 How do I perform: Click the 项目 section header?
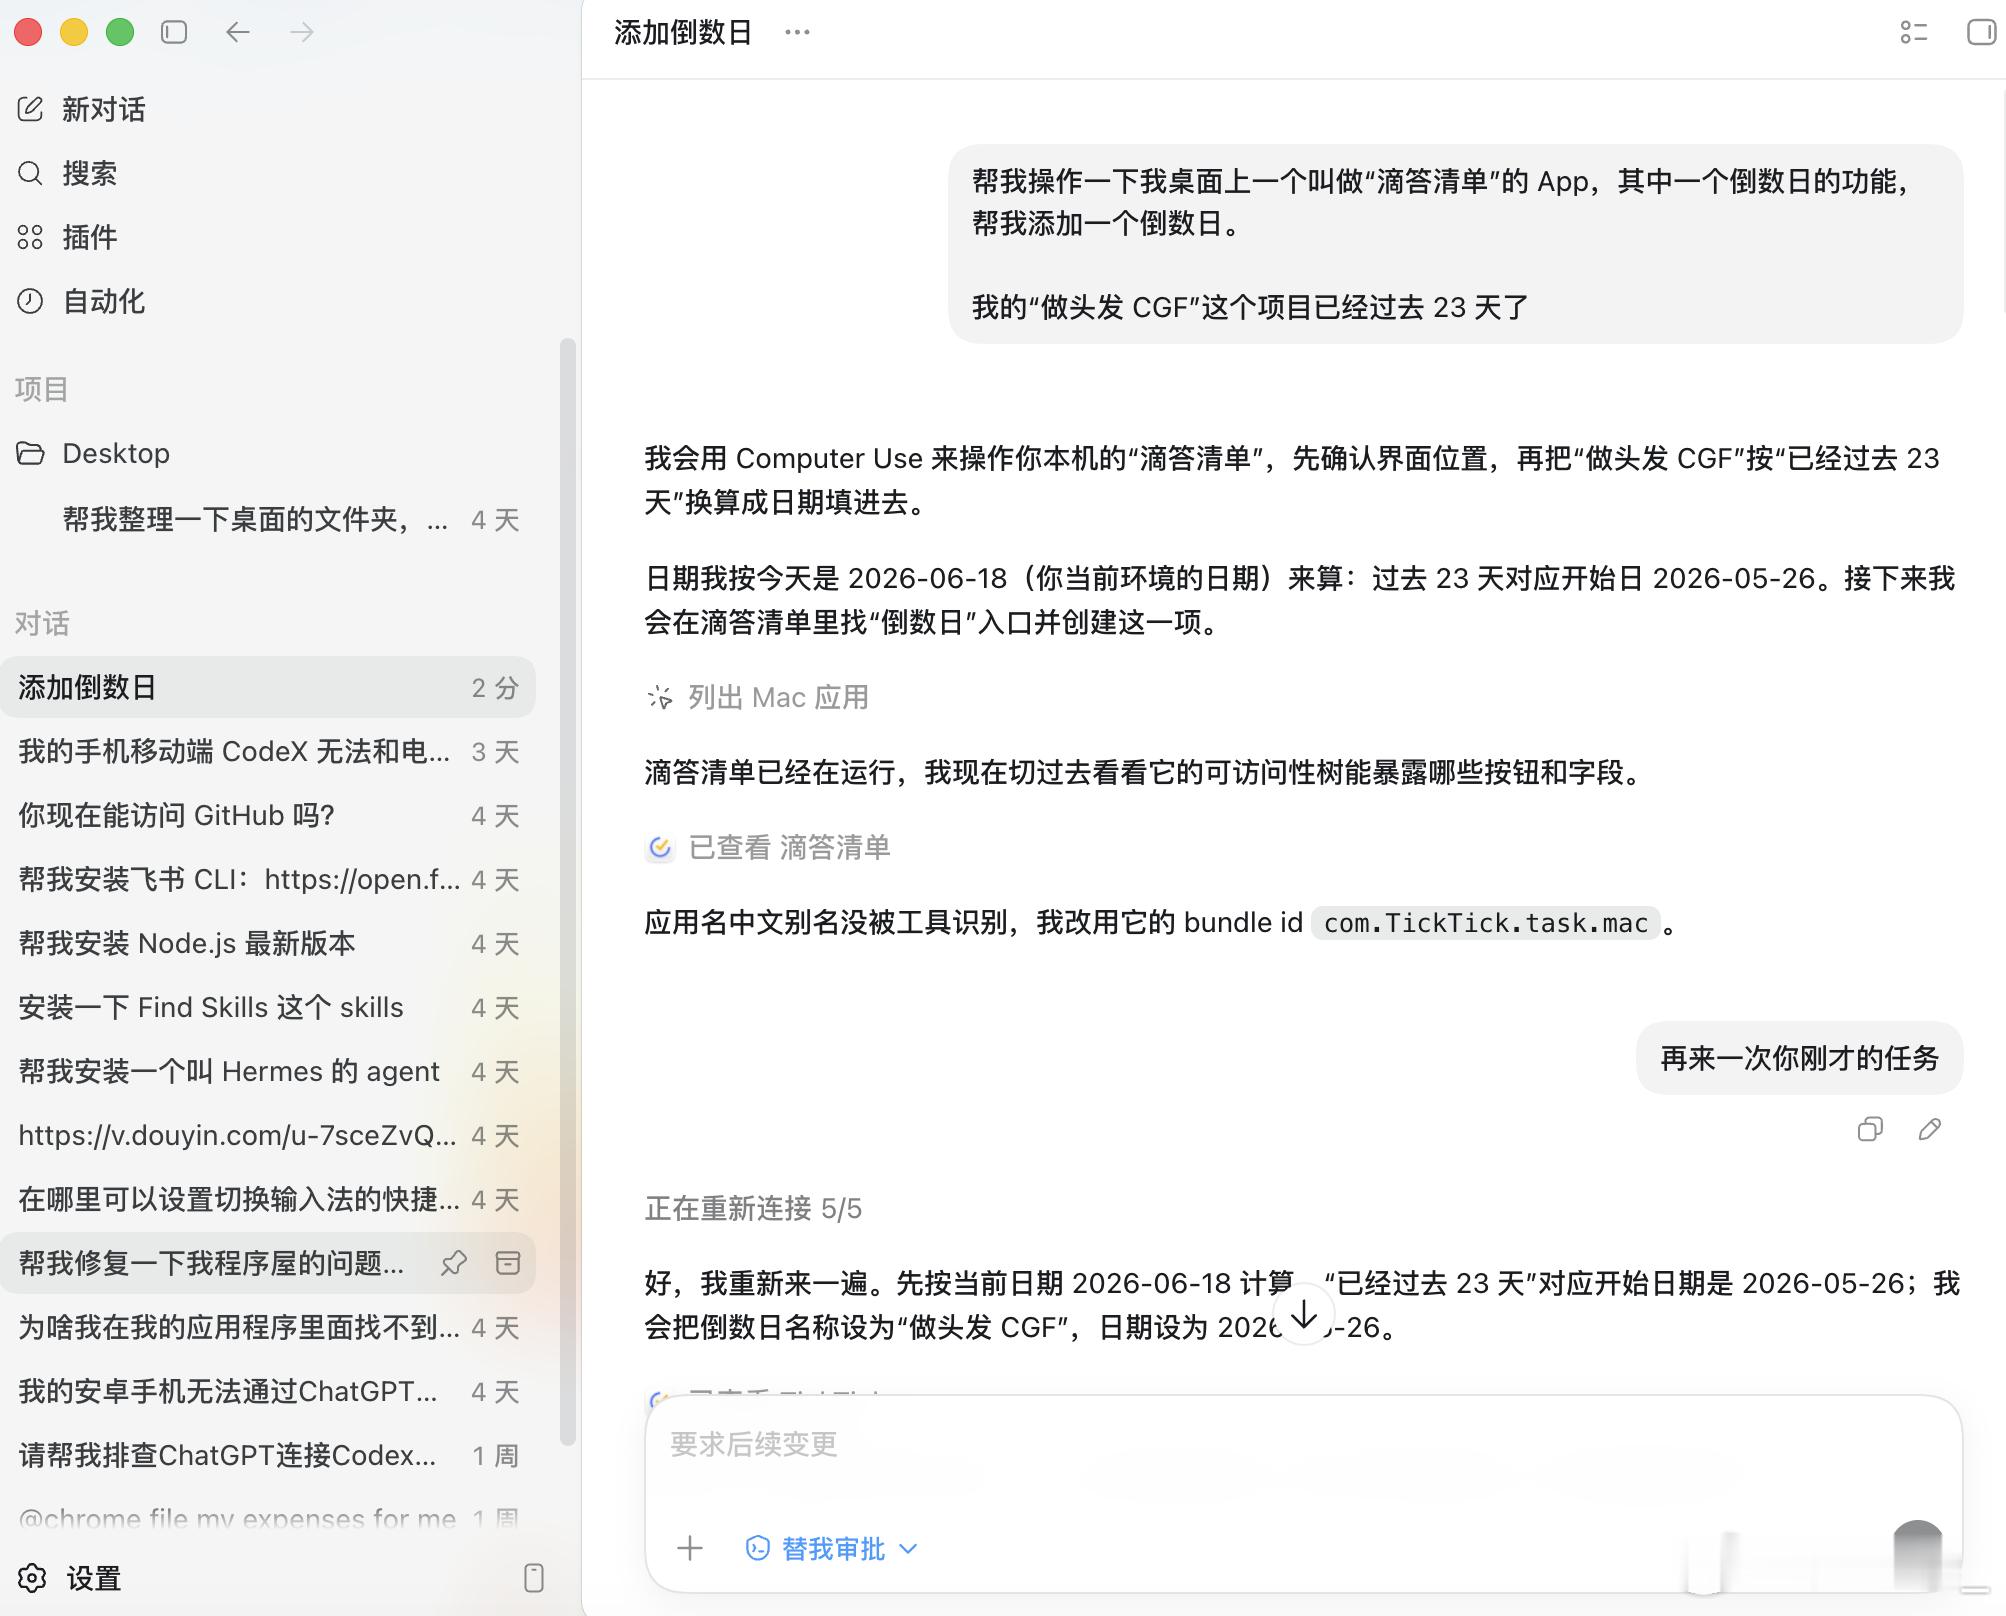pyautogui.click(x=41, y=389)
